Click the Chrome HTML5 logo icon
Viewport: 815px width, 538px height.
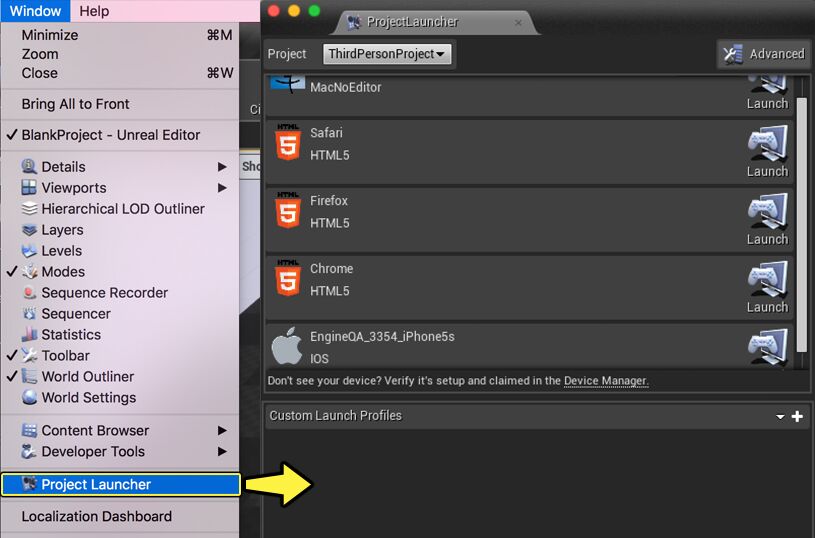(x=288, y=278)
